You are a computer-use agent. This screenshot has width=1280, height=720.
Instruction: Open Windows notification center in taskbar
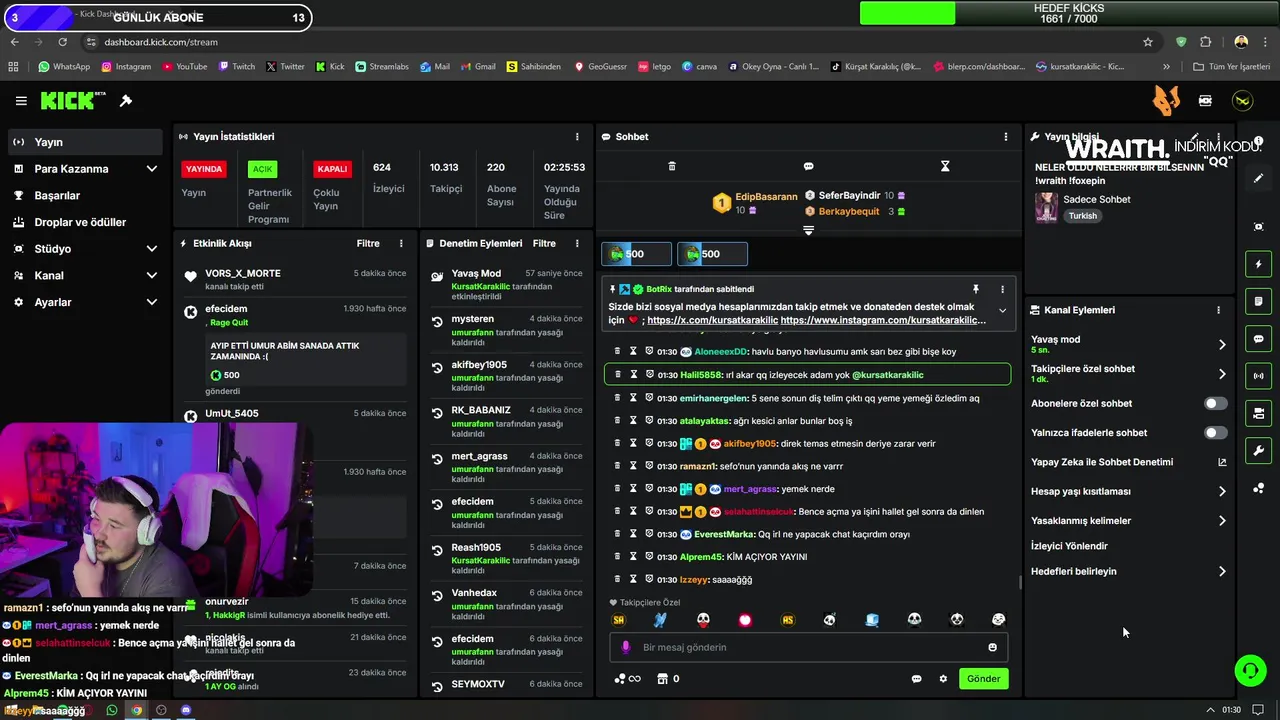click(1257, 710)
